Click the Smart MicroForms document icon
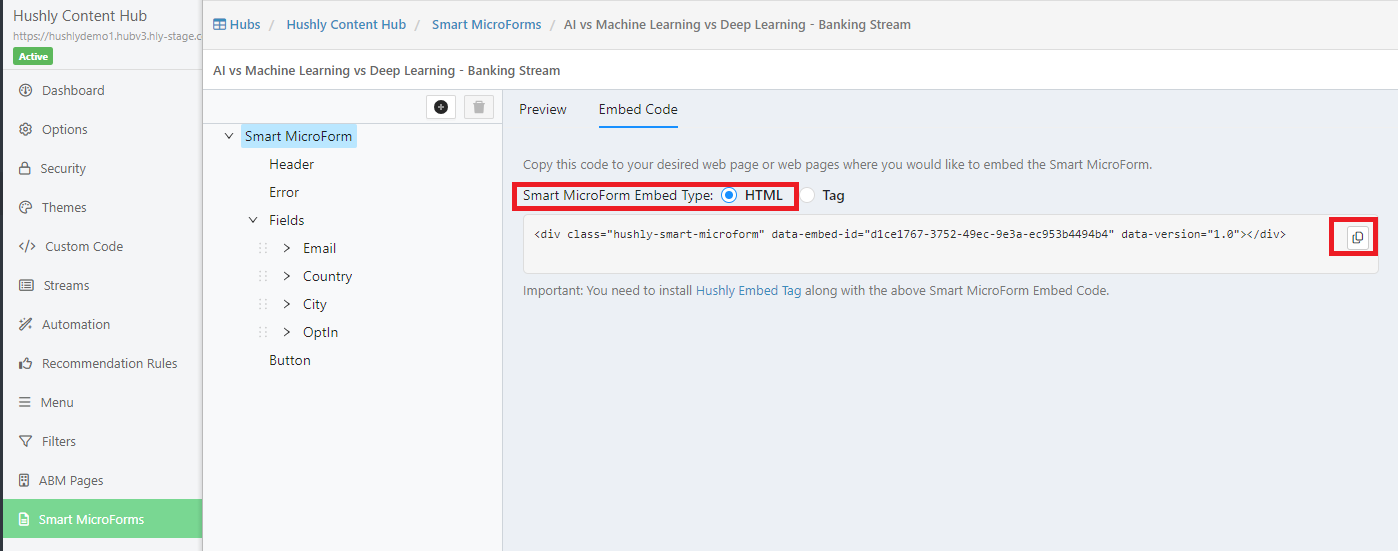 coord(24,519)
